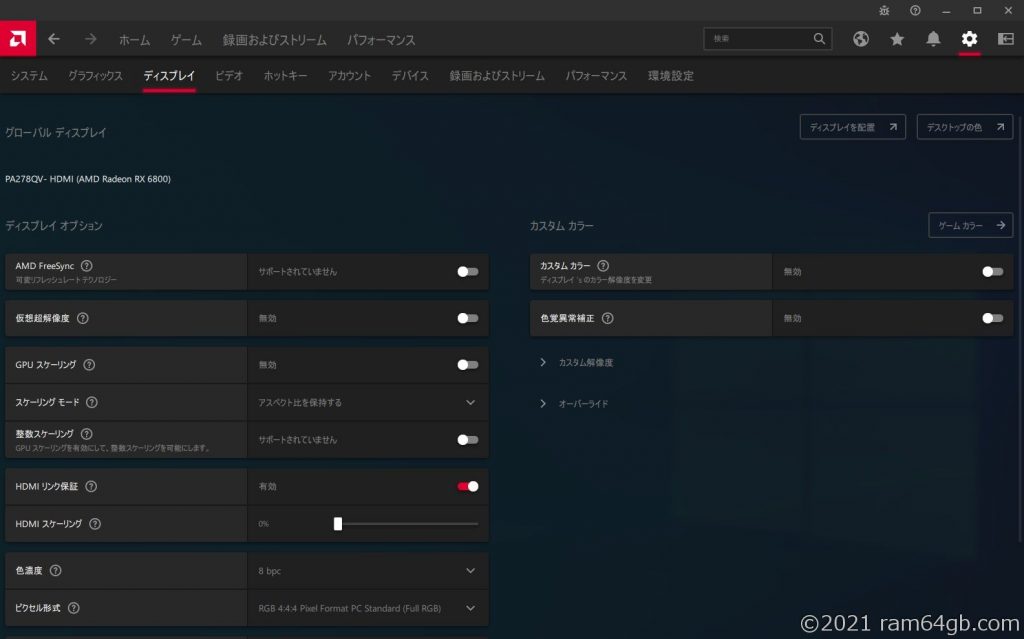Switch to デバイス tab
The image size is (1024, 639).
pos(410,76)
